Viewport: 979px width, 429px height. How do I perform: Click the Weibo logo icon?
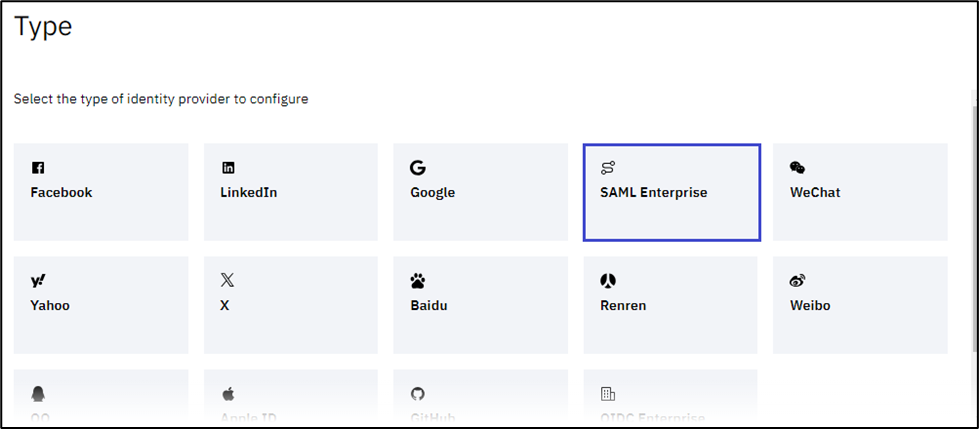click(x=797, y=281)
